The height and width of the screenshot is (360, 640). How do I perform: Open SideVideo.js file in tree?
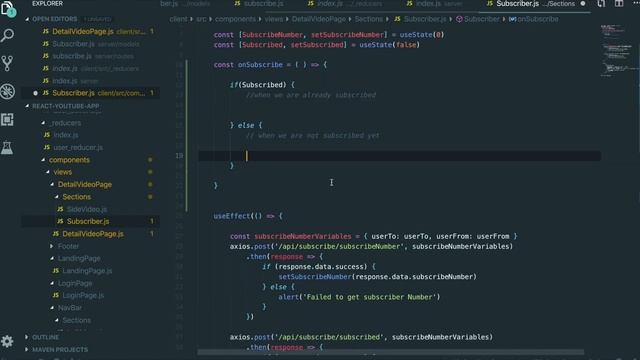pos(87,209)
